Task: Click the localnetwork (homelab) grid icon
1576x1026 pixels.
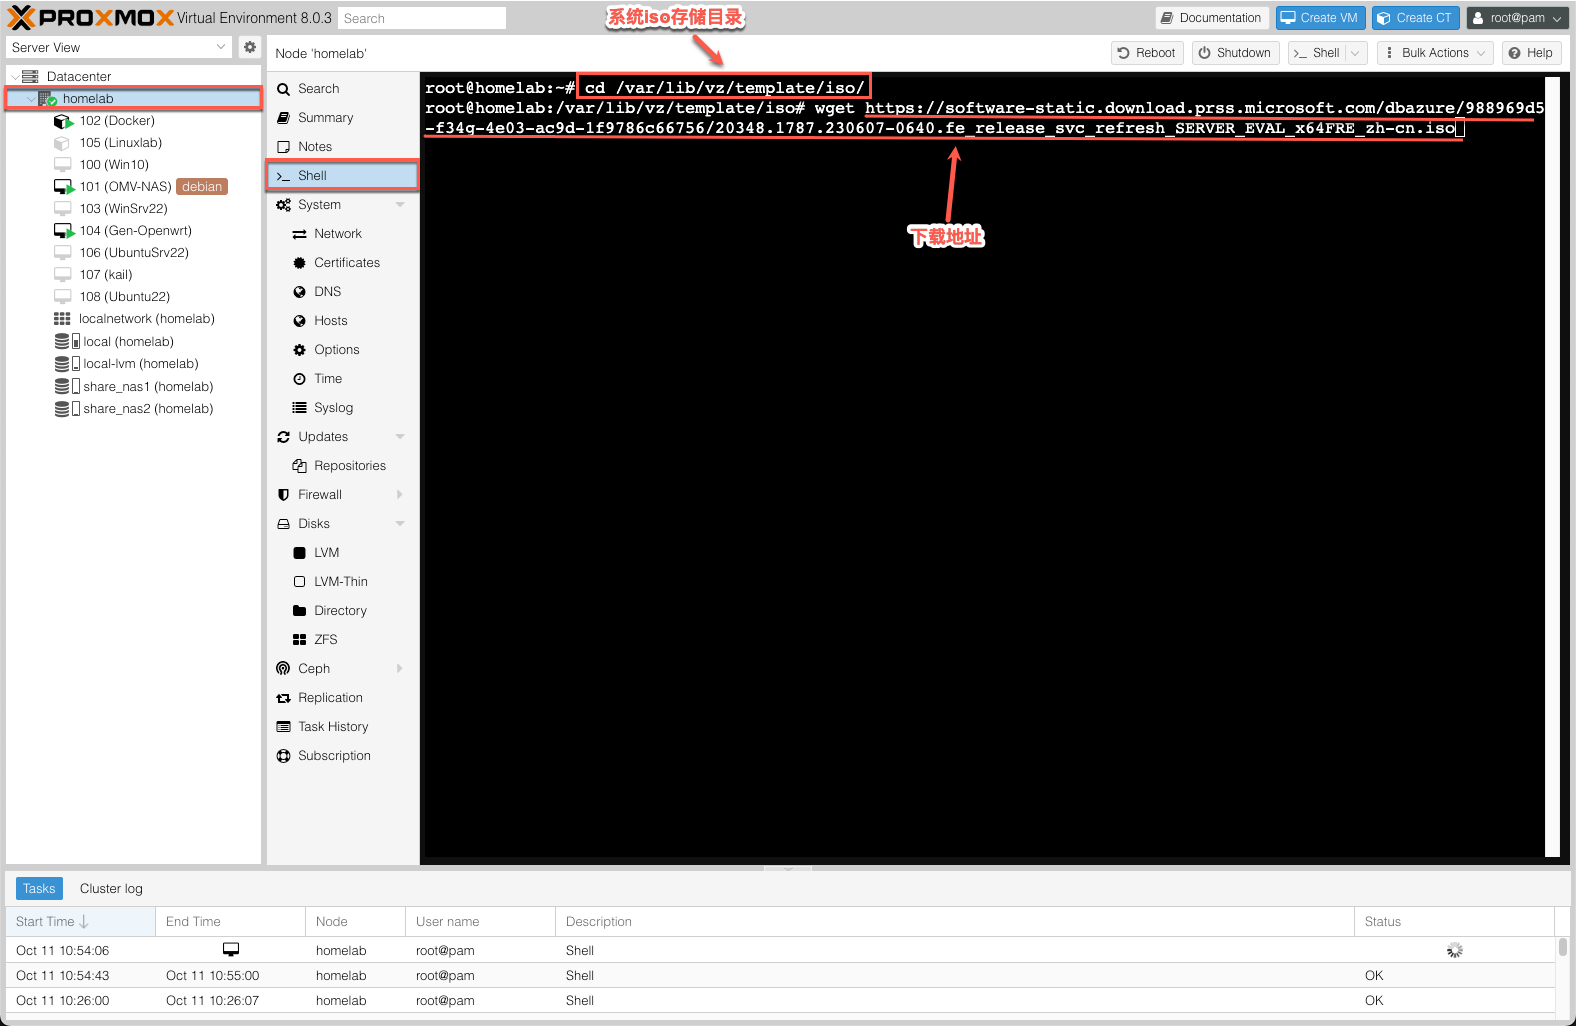Action: coord(62,319)
